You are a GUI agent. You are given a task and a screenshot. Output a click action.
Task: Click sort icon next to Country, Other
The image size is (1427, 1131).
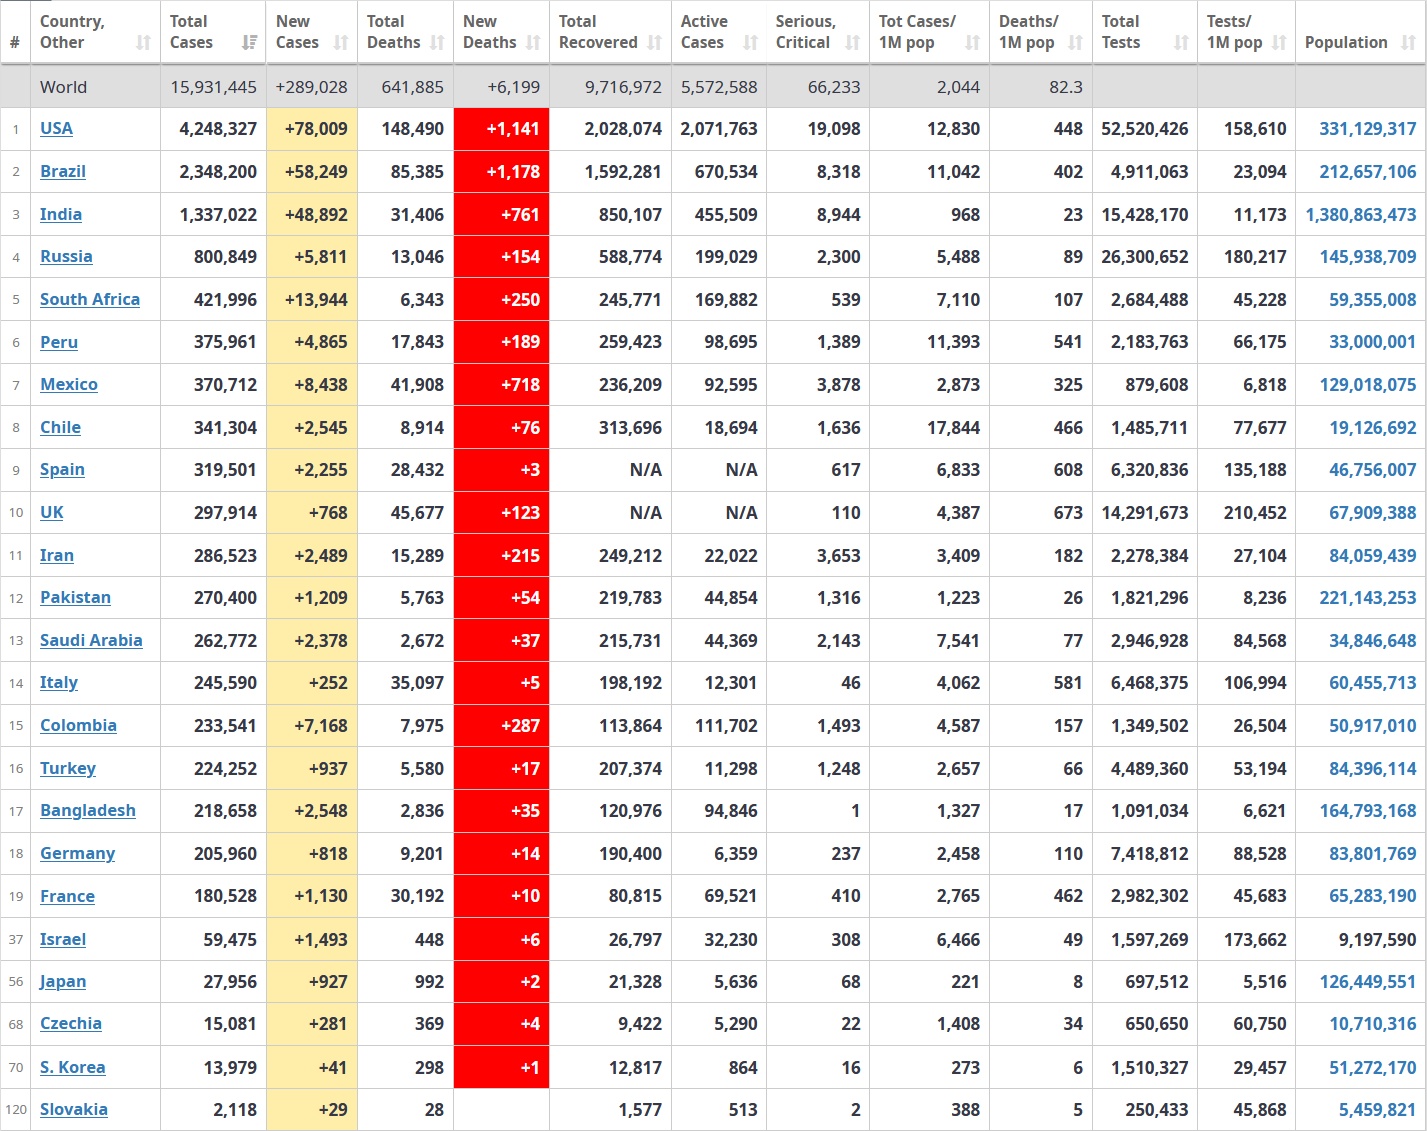[x=143, y=43]
